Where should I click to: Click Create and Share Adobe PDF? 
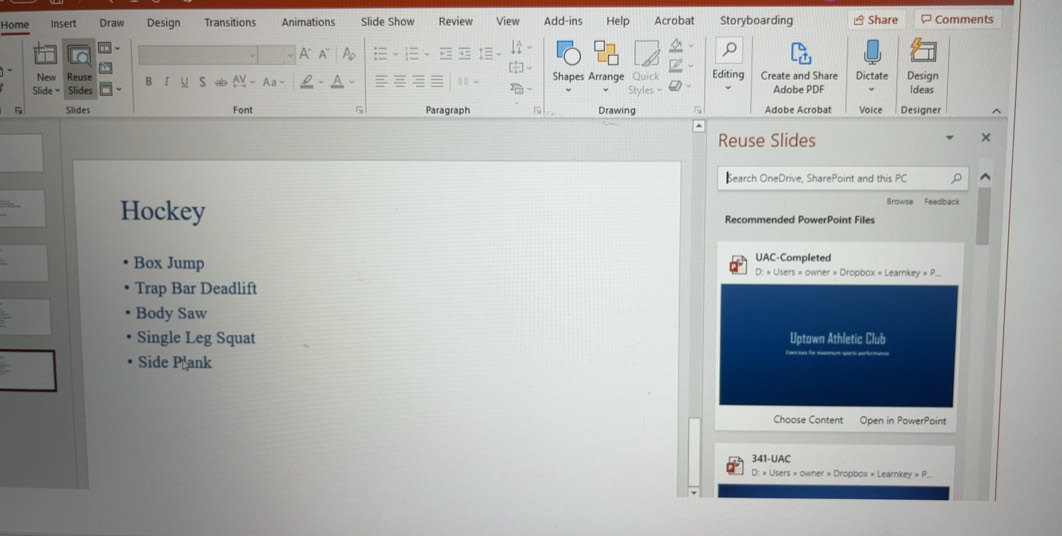point(799,68)
